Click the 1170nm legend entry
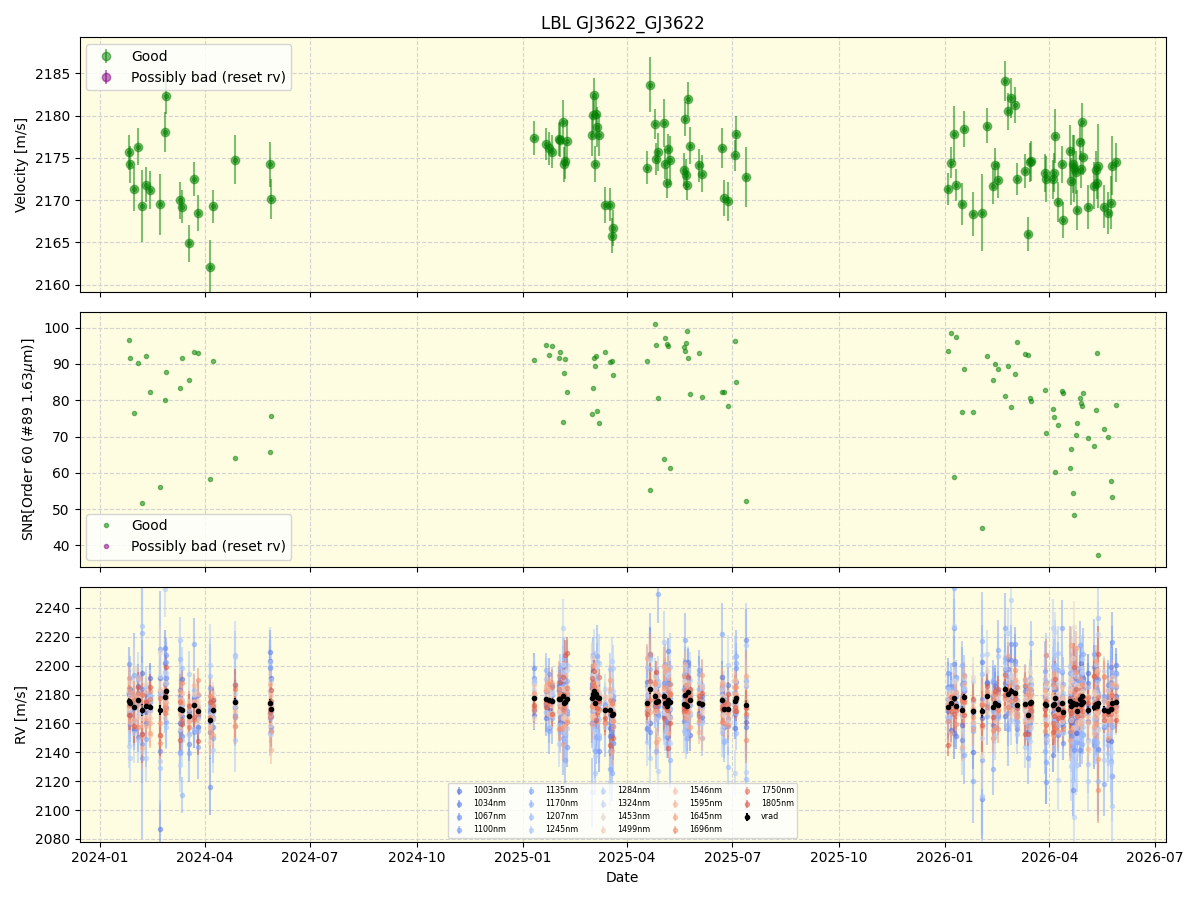 pos(561,803)
